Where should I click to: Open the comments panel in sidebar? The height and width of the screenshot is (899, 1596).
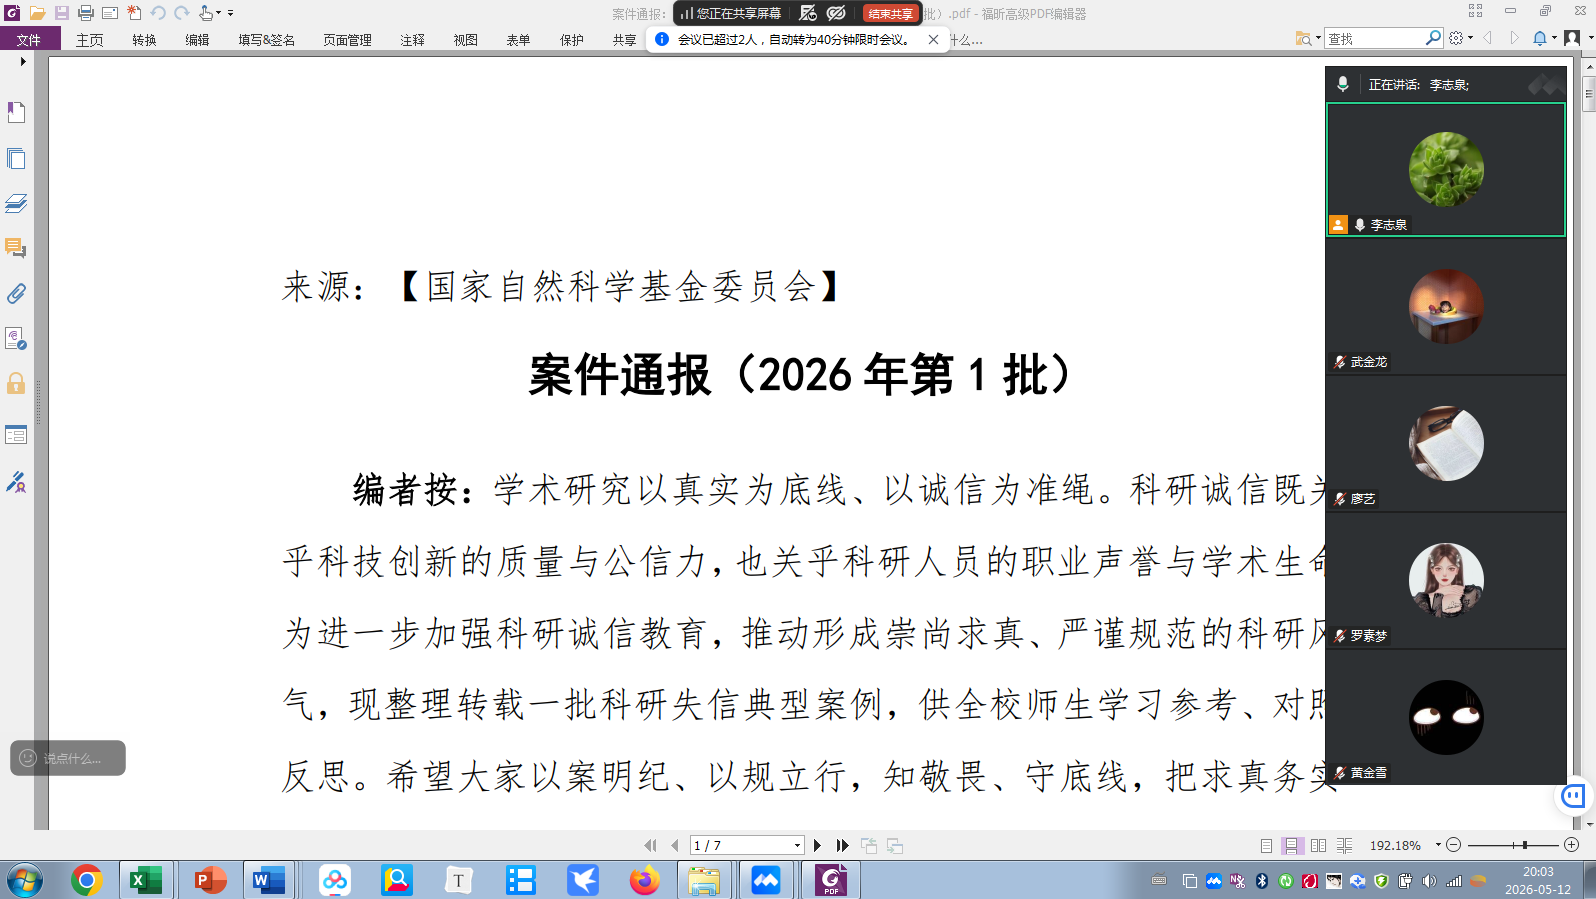[x=16, y=248]
